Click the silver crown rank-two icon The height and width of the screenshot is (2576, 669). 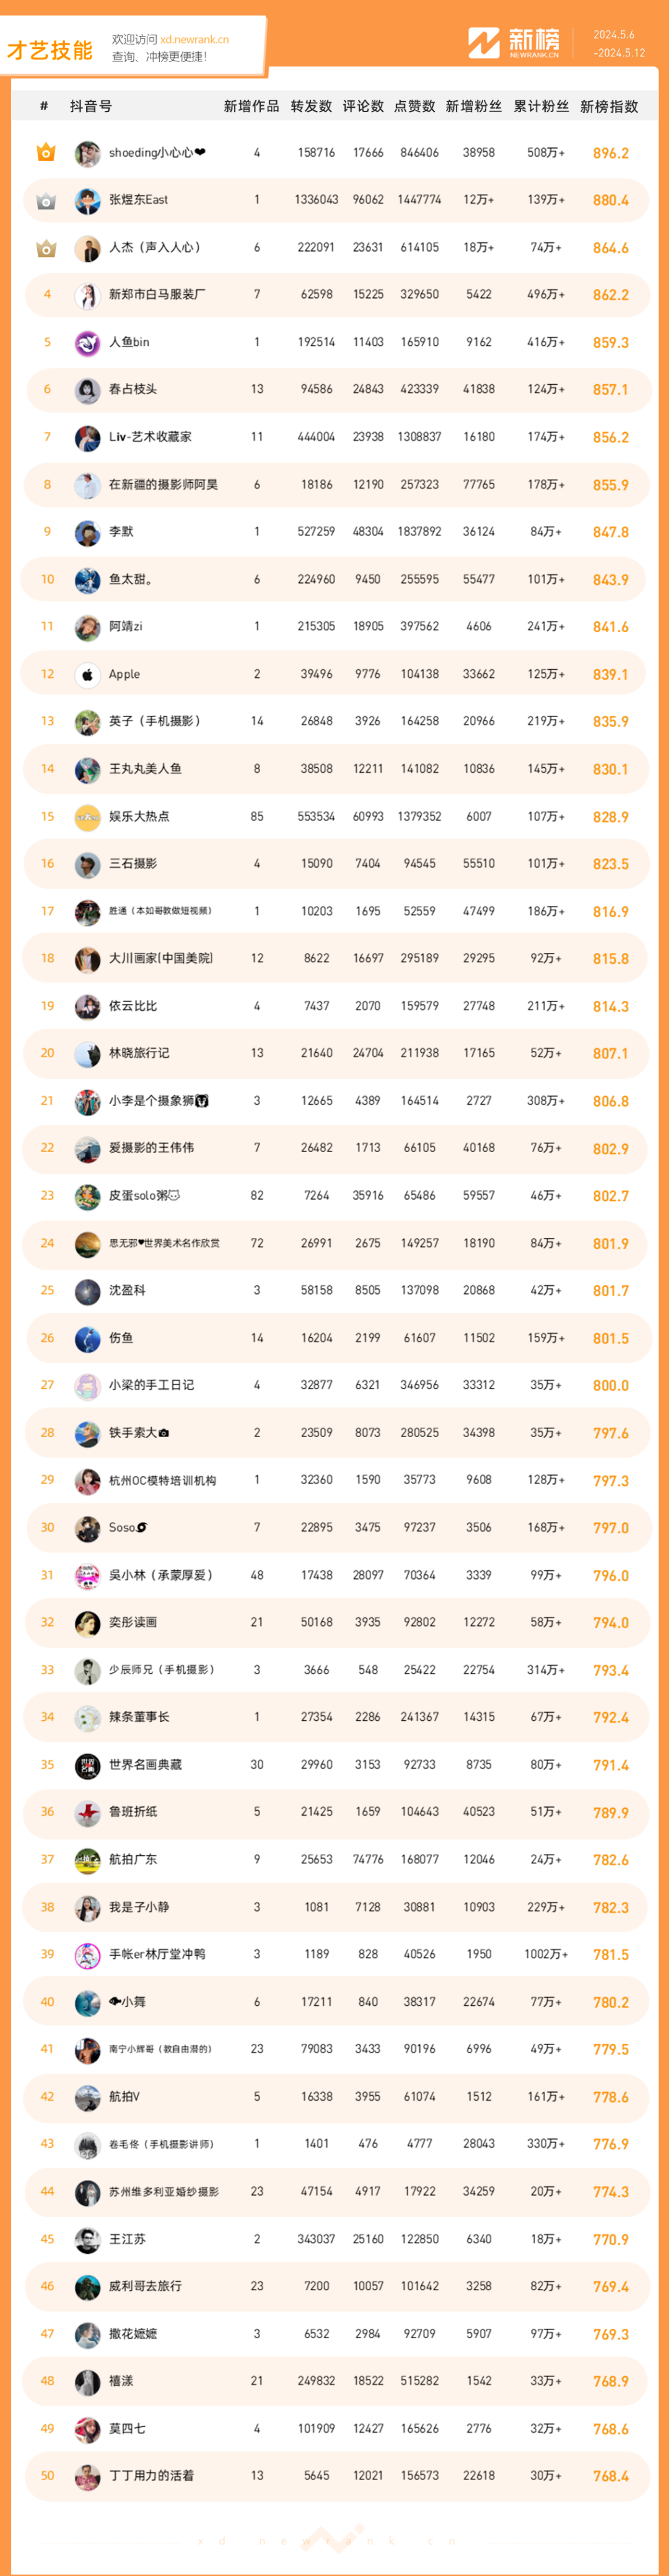click(46, 201)
